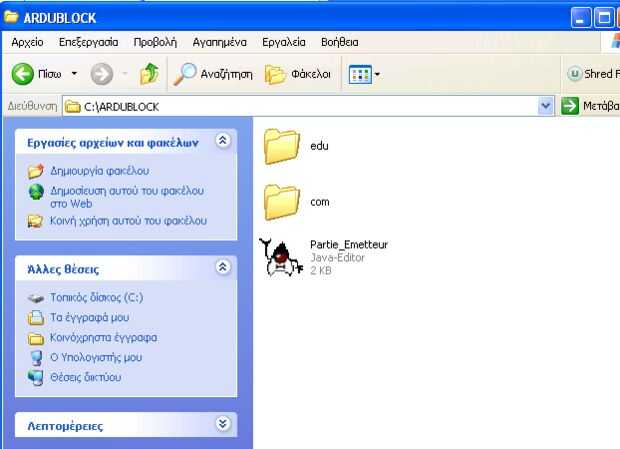The image size is (620, 449).
Task: Minimize the ARDUBLOCK window
Action: pyautogui.click(x=581, y=18)
